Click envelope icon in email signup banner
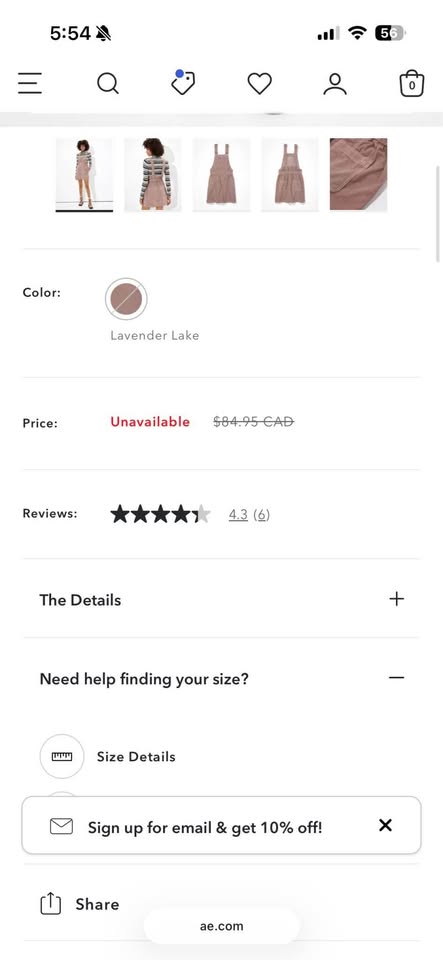 pos(61,826)
